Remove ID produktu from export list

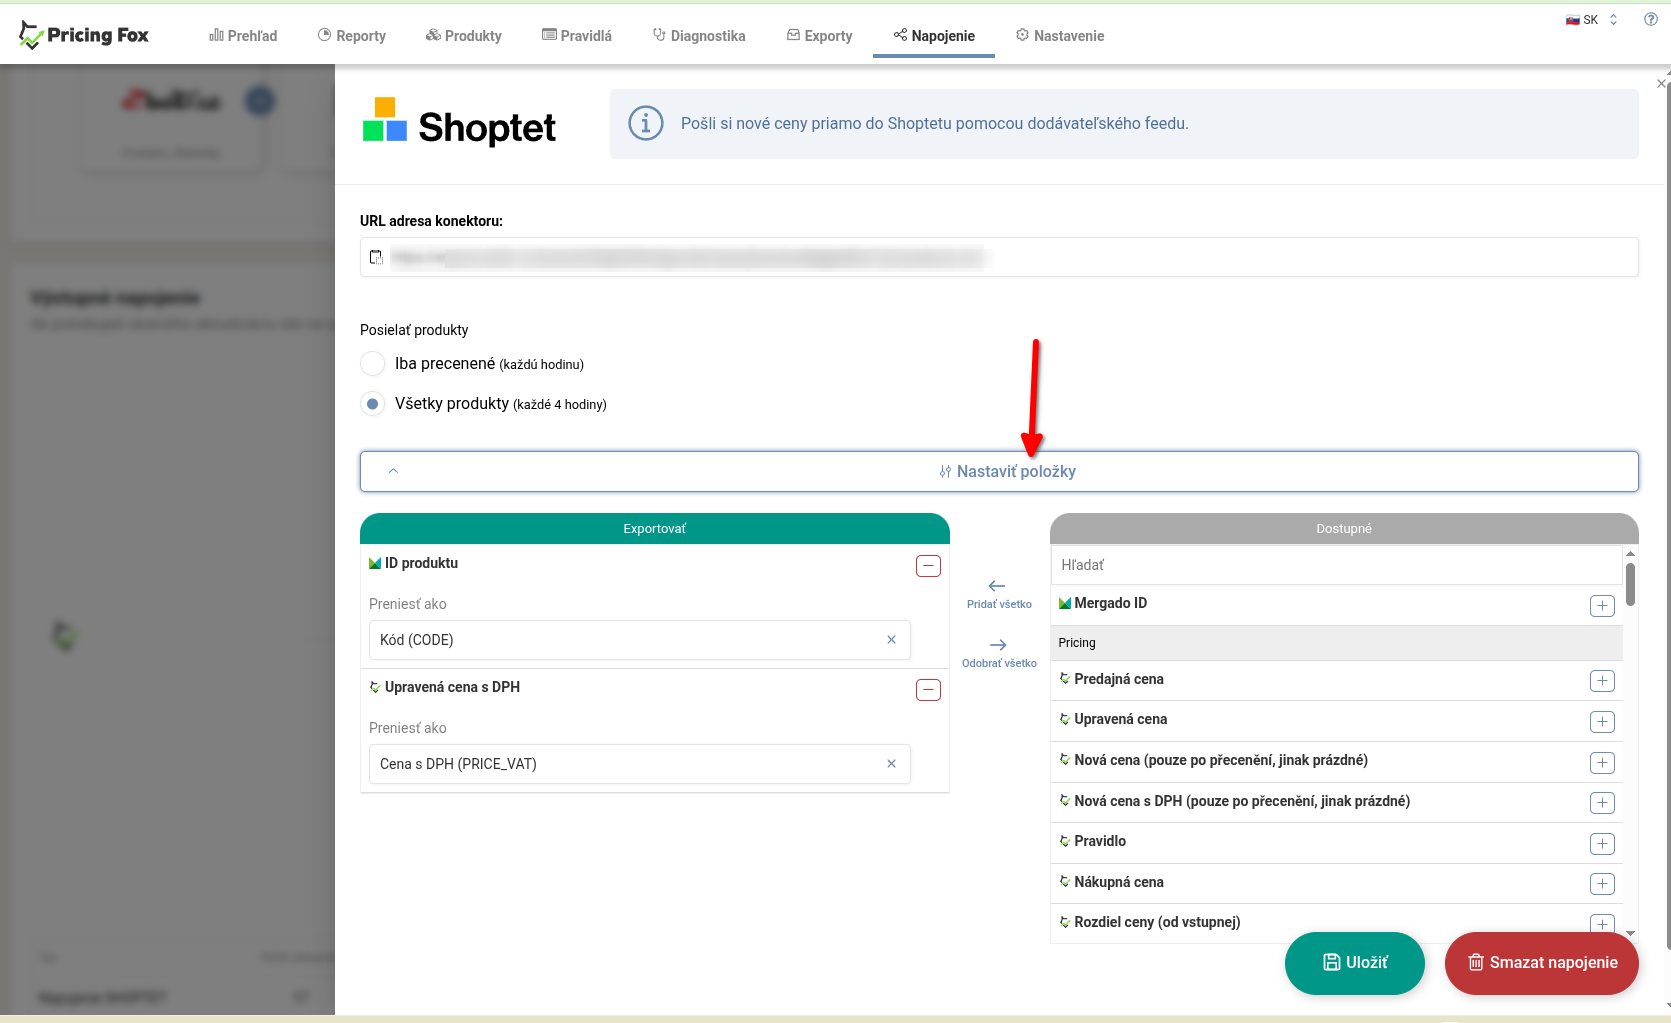coord(928,566)
